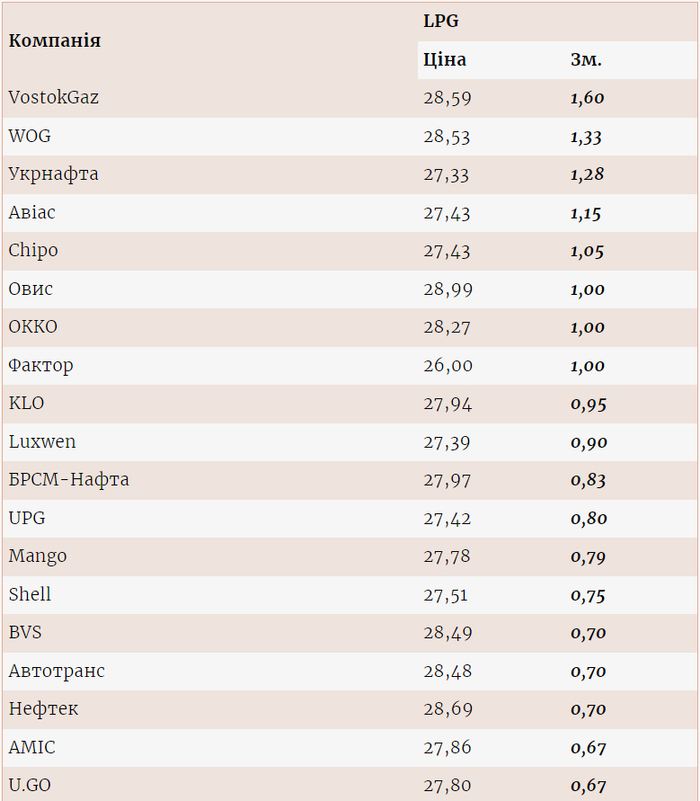Click the Mango company name
Screen dimensions: 700x801
(x=38, y=557)
